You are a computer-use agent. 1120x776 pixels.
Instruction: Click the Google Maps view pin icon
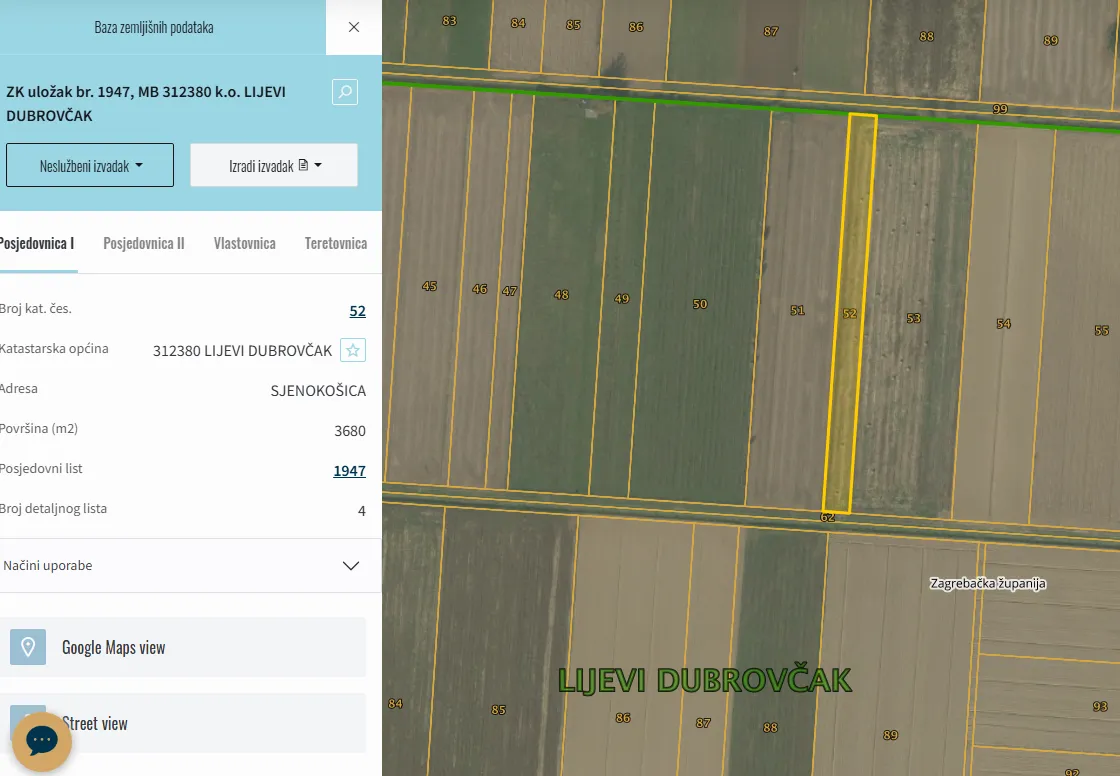[28, 647]
